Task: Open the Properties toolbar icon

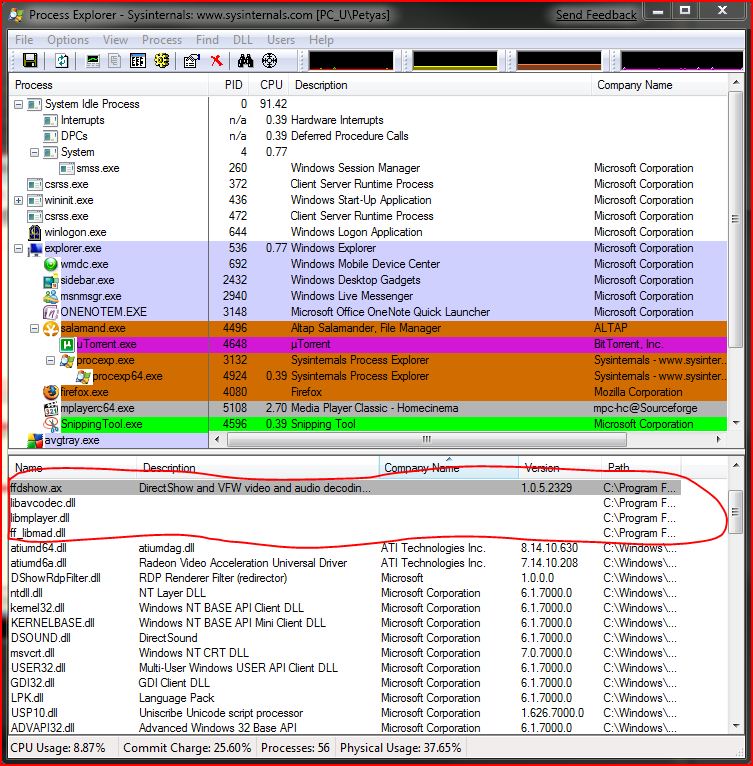Action: (192, 61)
